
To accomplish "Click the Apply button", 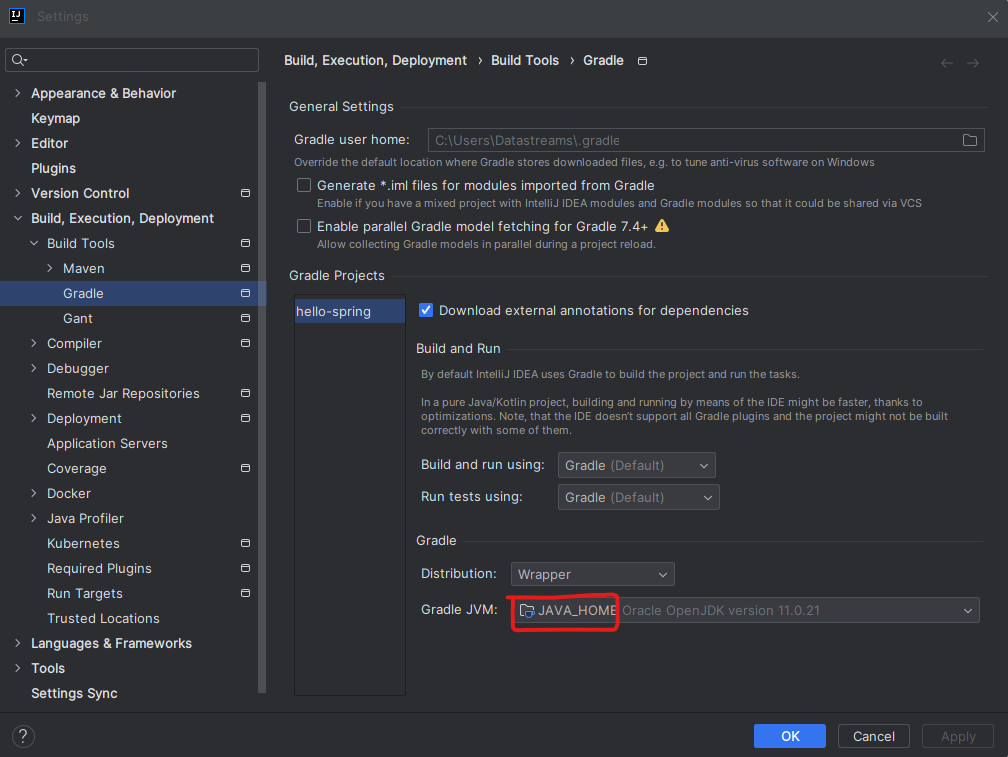I will [958, 736].
